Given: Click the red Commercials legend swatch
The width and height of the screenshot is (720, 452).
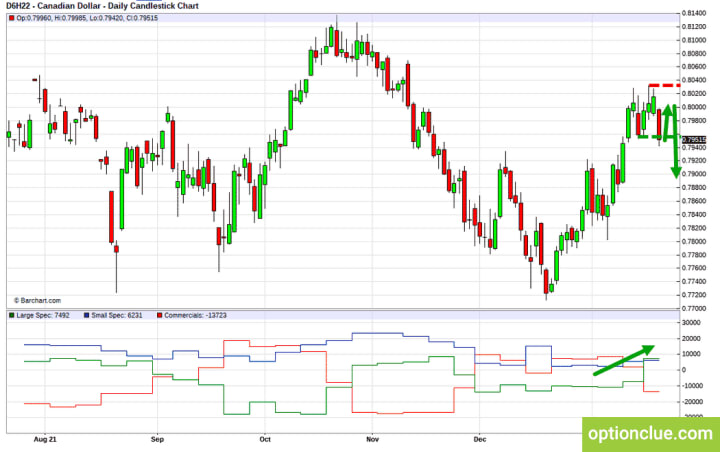Looking at the screenshot, I should (x=159, y=315).
